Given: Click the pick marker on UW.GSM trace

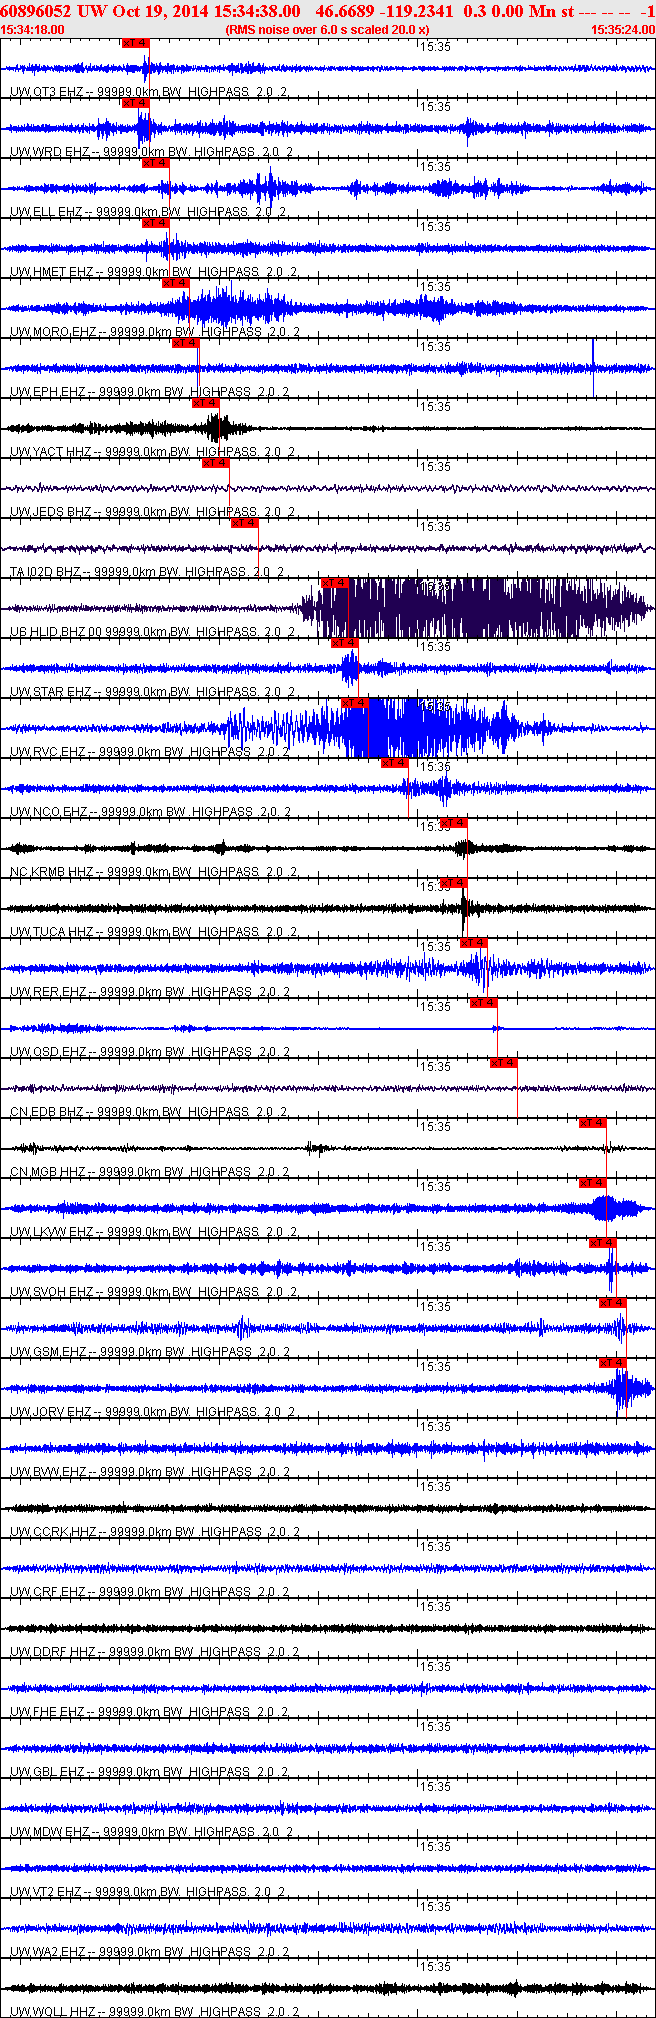Looking at the screenshot, I should 613,1303.
